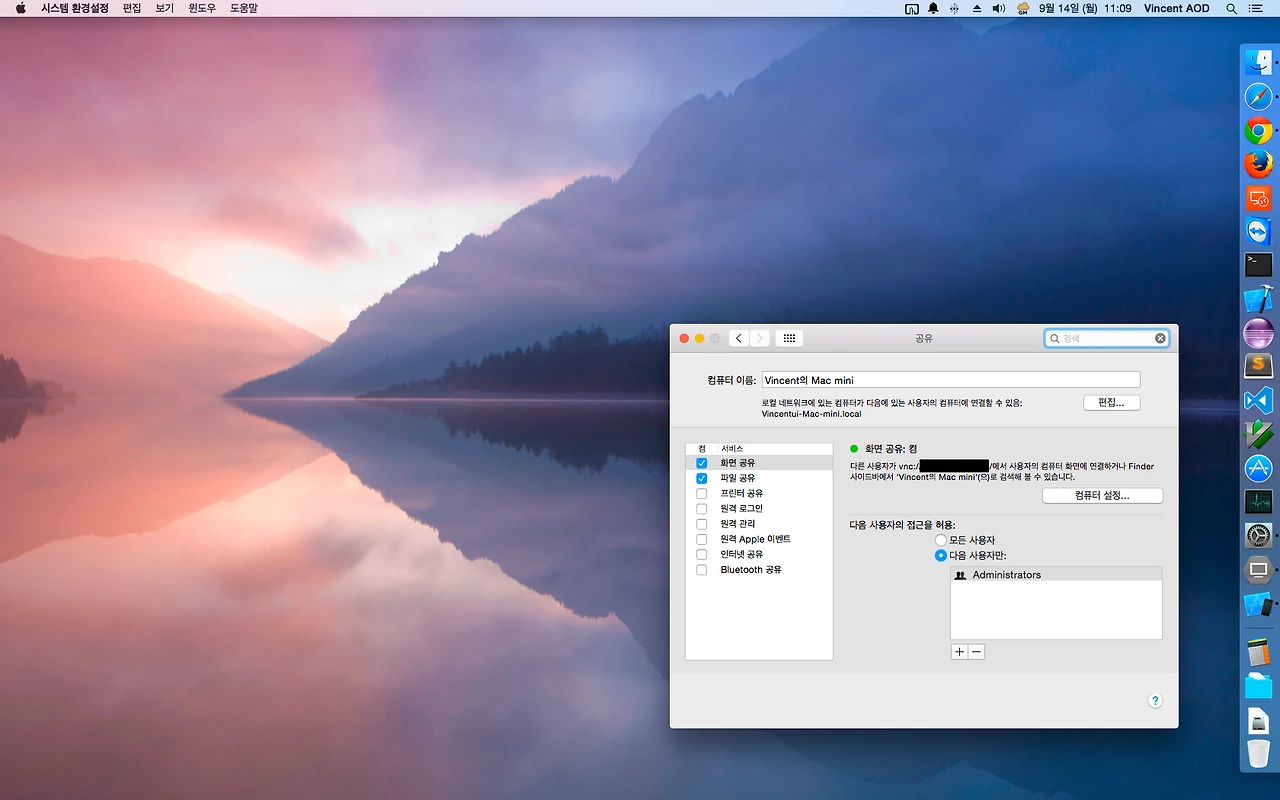The image size is (1280, 800).
Task: Clear the search field with the X button
Action: [1160, 338]
